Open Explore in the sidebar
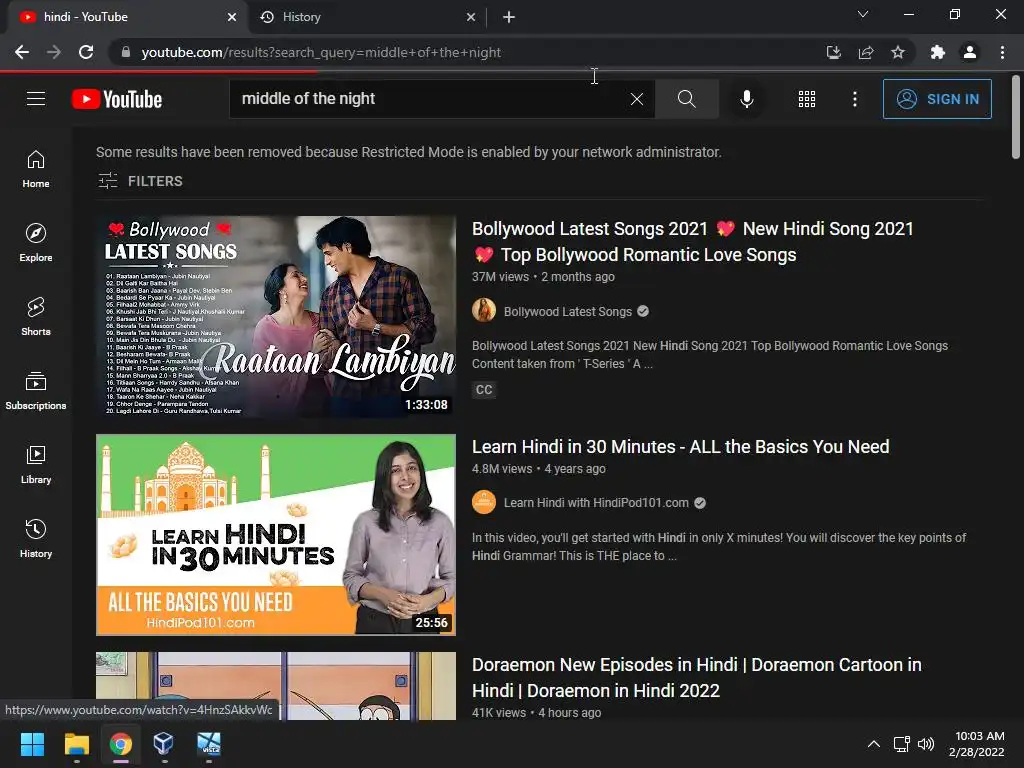The height and width of the screenshot is (768, 1024). [x=36, y=243]
